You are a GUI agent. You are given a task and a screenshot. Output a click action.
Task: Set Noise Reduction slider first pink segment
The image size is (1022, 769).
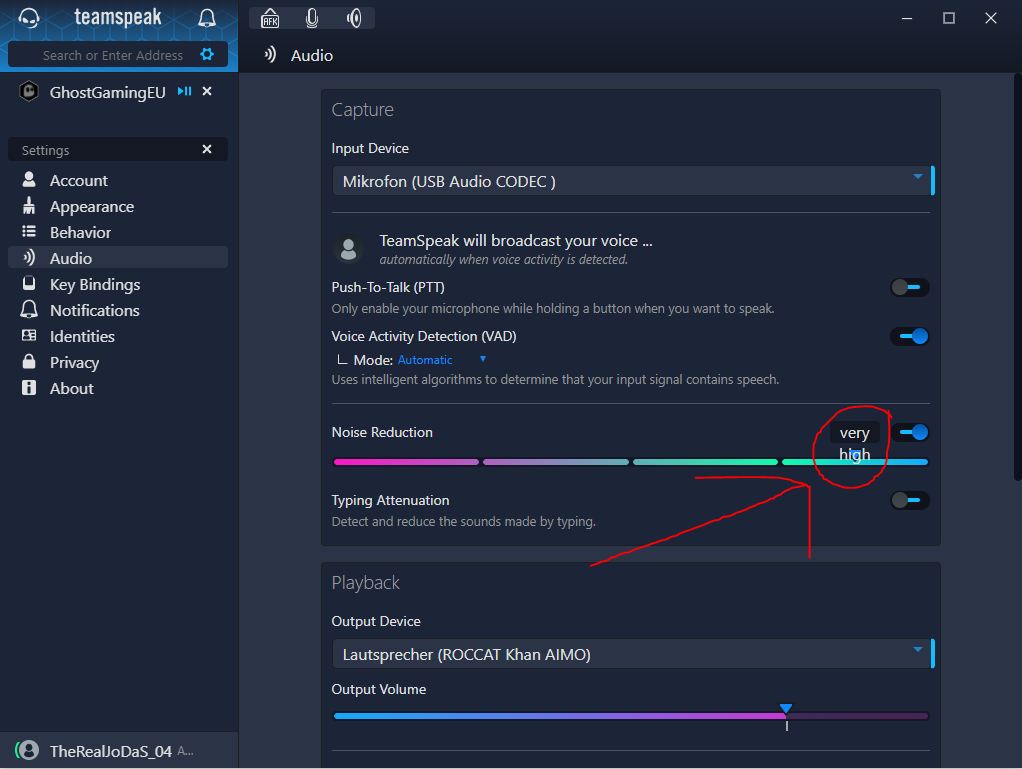(x=406, y=462)
